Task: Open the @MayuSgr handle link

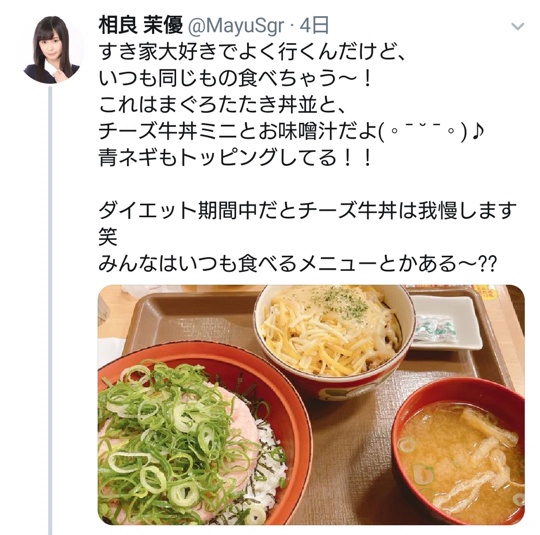Action: [x=236, y=26]
